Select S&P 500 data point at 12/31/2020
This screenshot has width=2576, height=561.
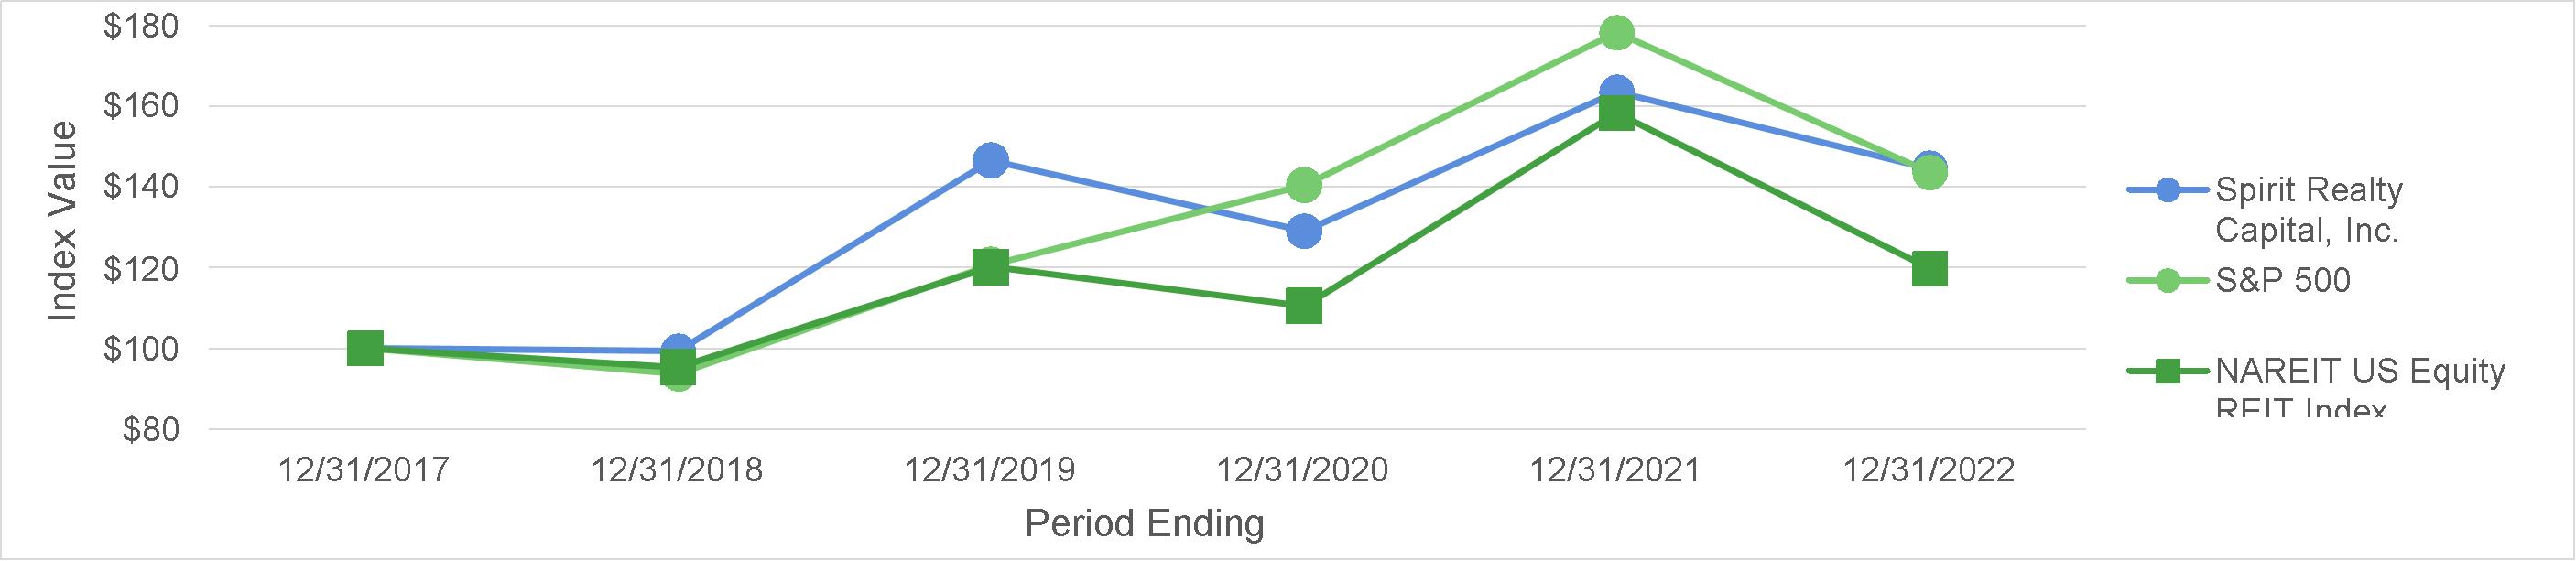1303,185
